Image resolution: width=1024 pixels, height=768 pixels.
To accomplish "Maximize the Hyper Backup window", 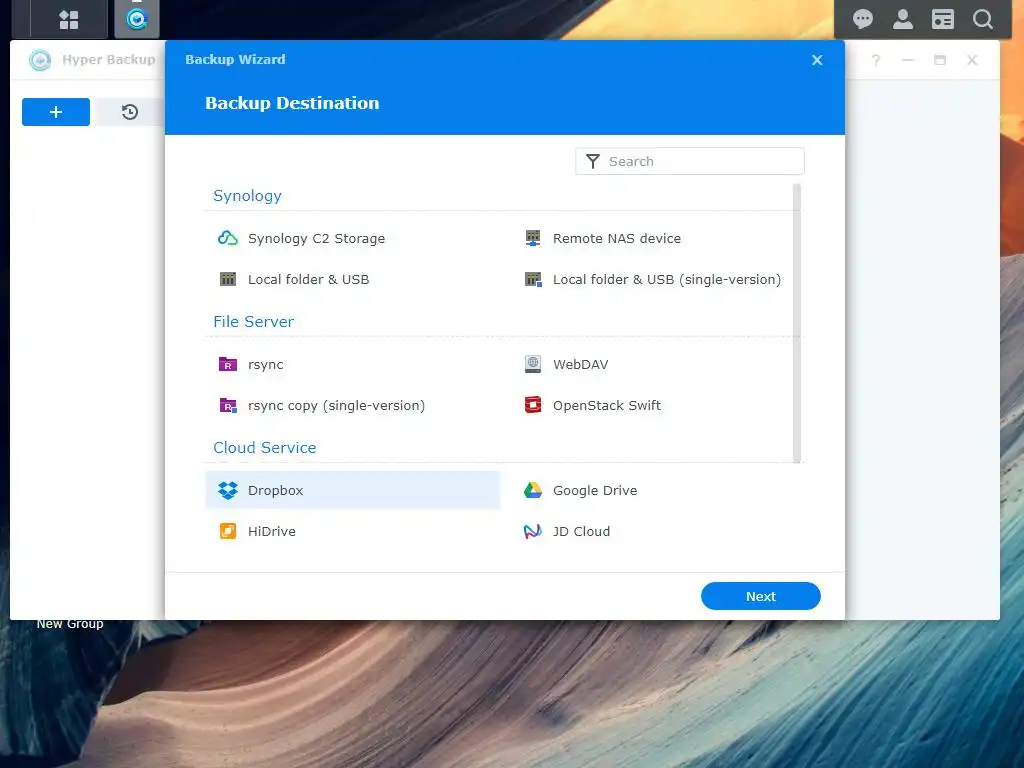I will click(x=940, y=60).
